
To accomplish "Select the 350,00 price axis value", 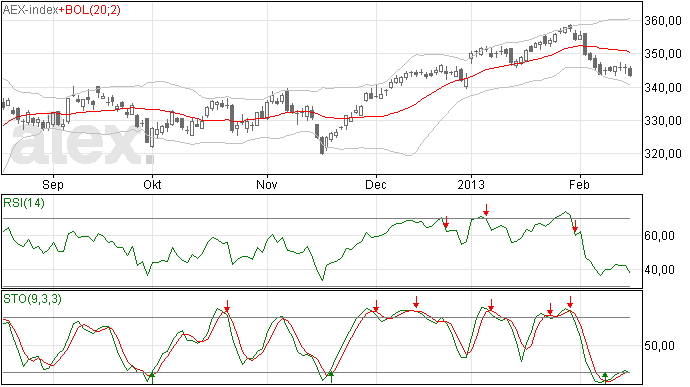I will 663,54.
